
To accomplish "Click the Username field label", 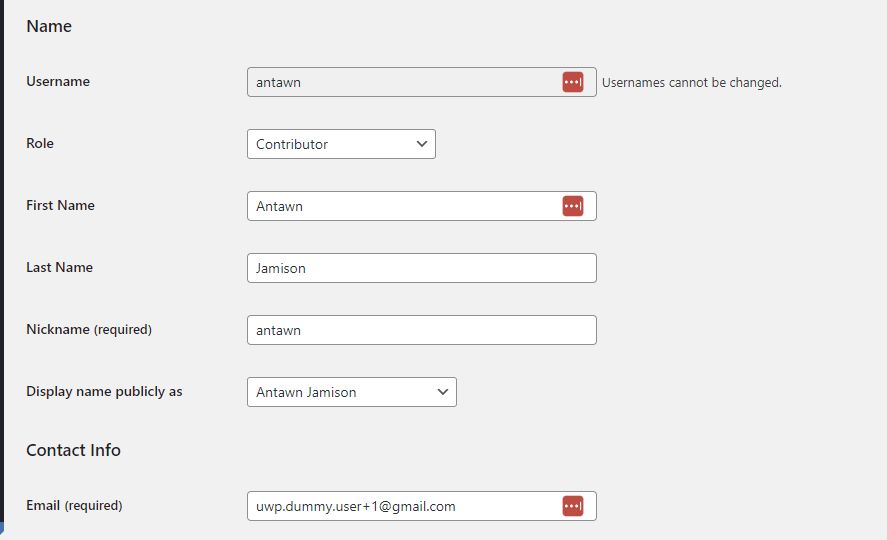I will tap(58, 82).
